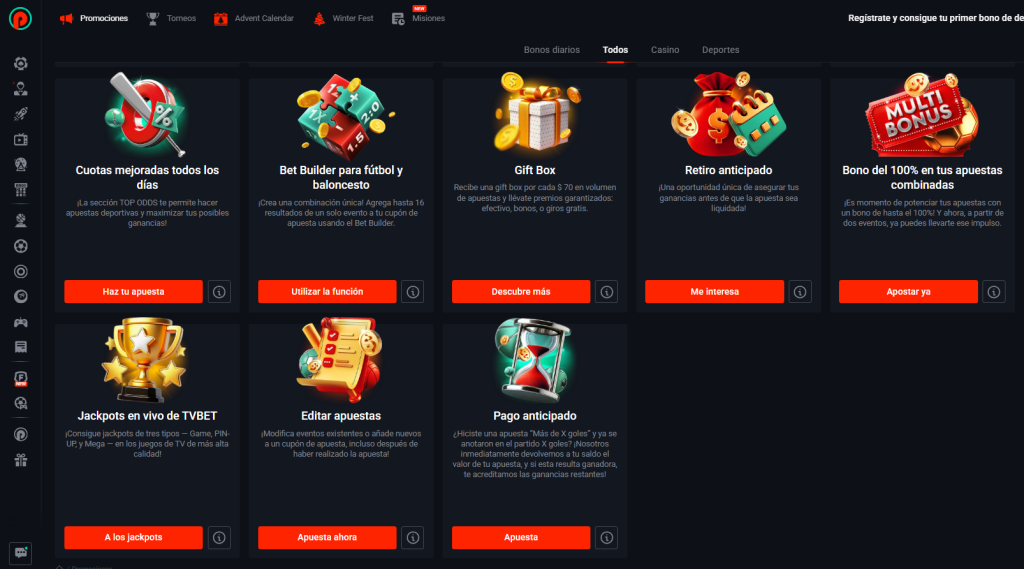Image resolution: width=1024 pixels, height=569 pixels.
Task: Open the rocket crash games sidebar icon
Action: tap(21, 114)
